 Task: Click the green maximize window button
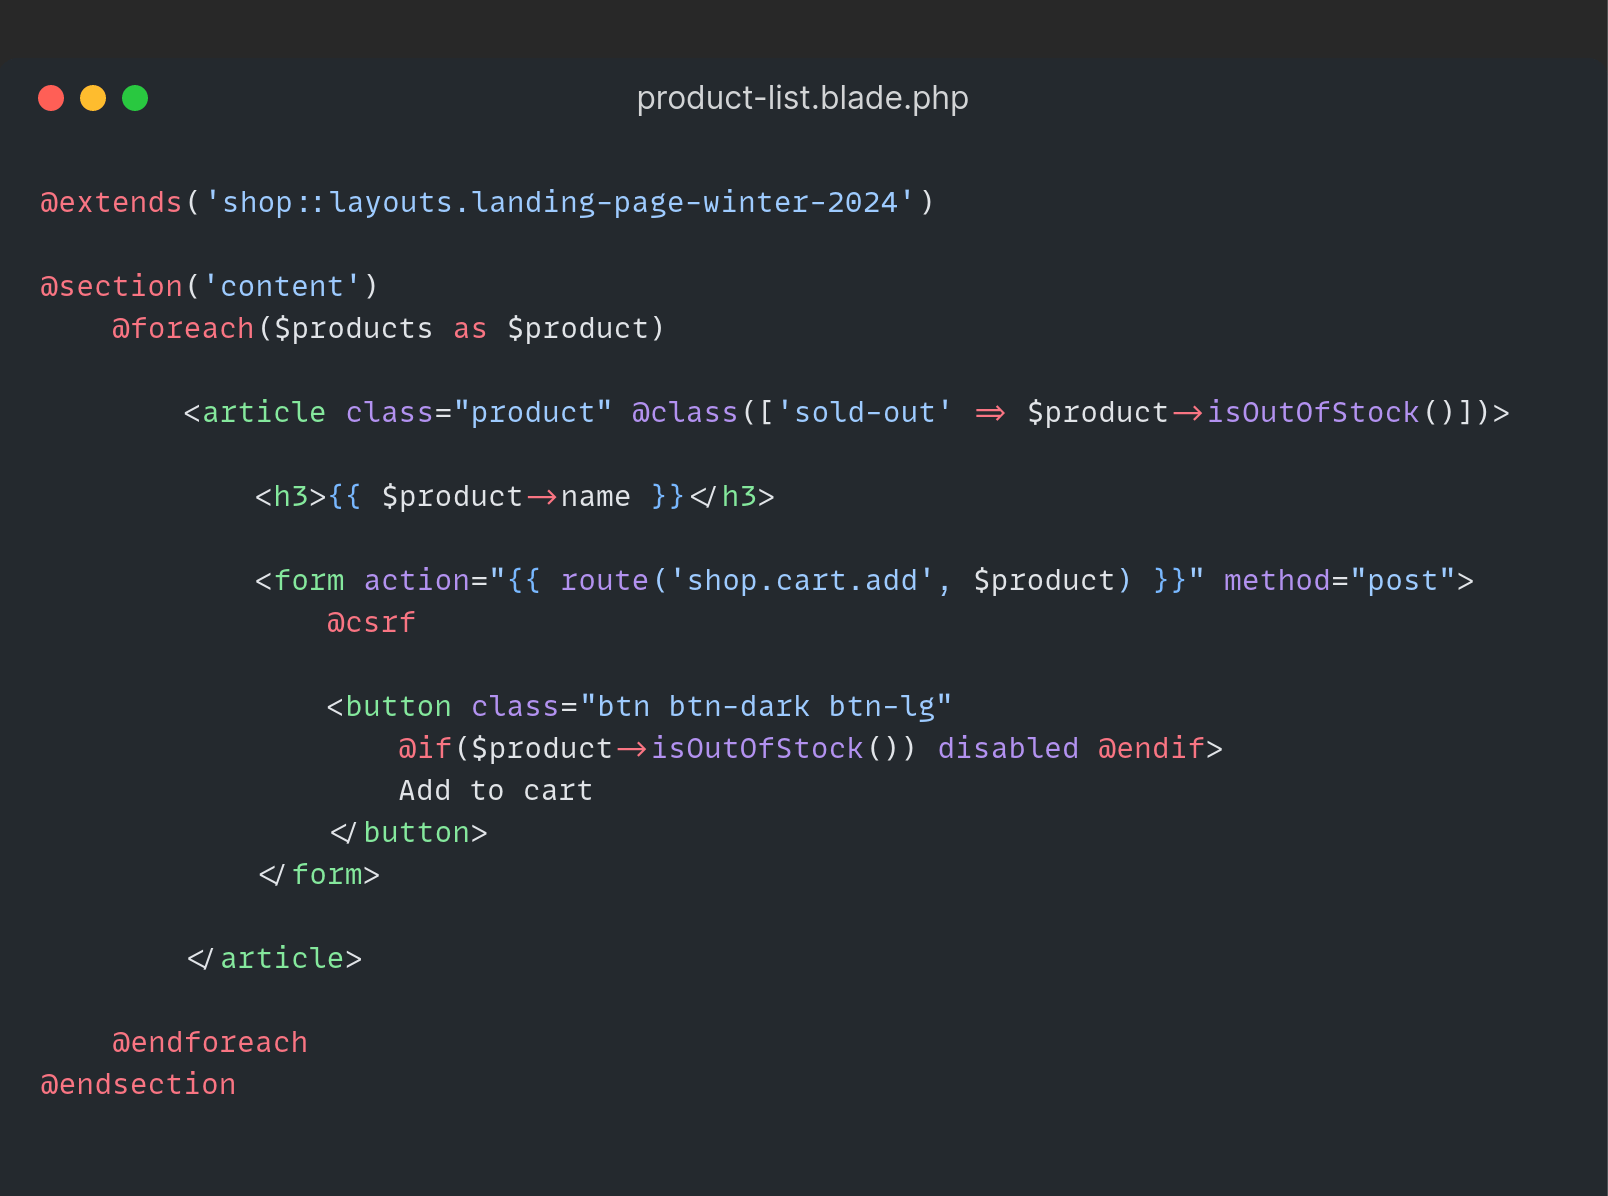(135, 98)
